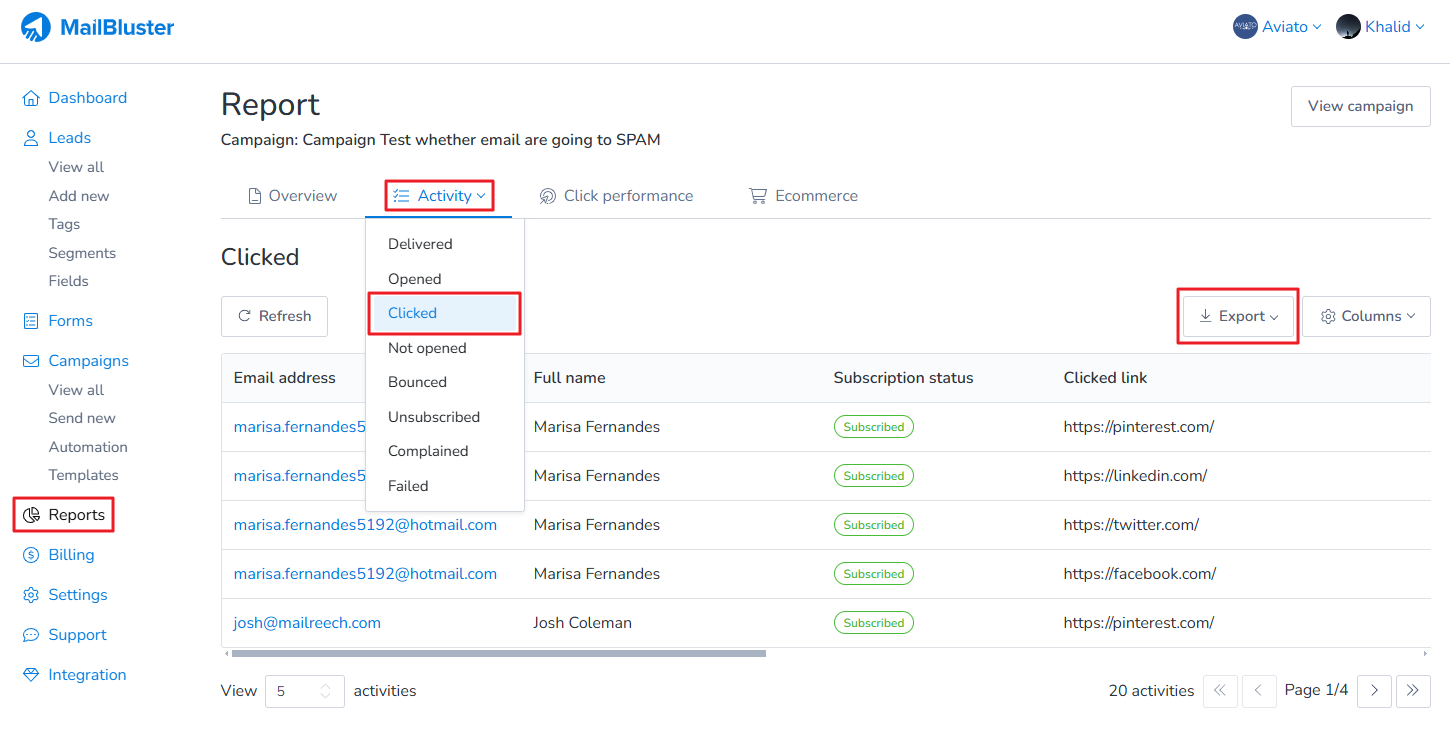The width and height of the screenshot is (1450, 733).
Task: Open Dashboard via the house icon
Action: pyautogui.click(x=31, y=98)
